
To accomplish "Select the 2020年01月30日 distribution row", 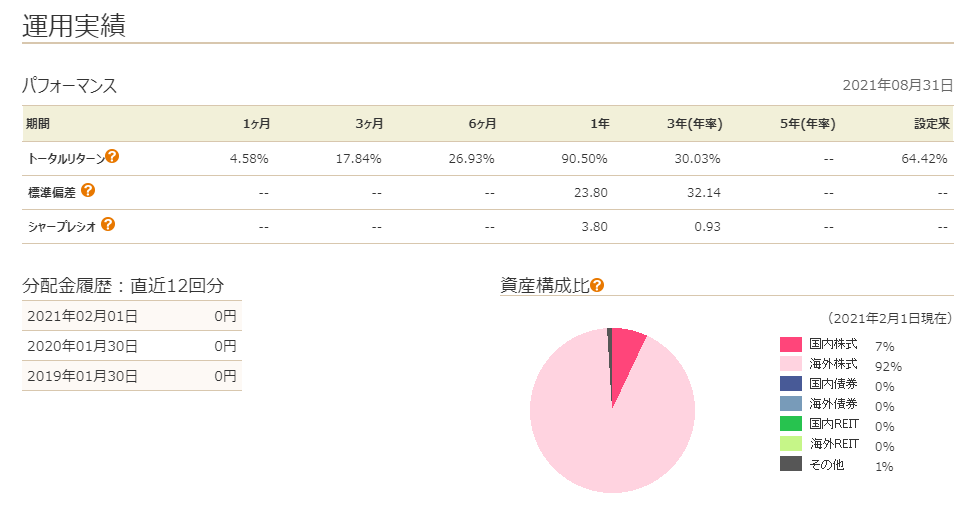I will (x=131, y=346).
